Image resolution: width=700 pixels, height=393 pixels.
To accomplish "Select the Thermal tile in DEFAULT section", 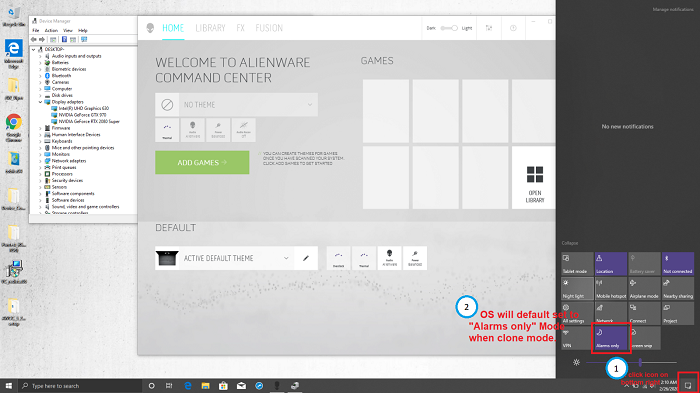I will 364,258.
